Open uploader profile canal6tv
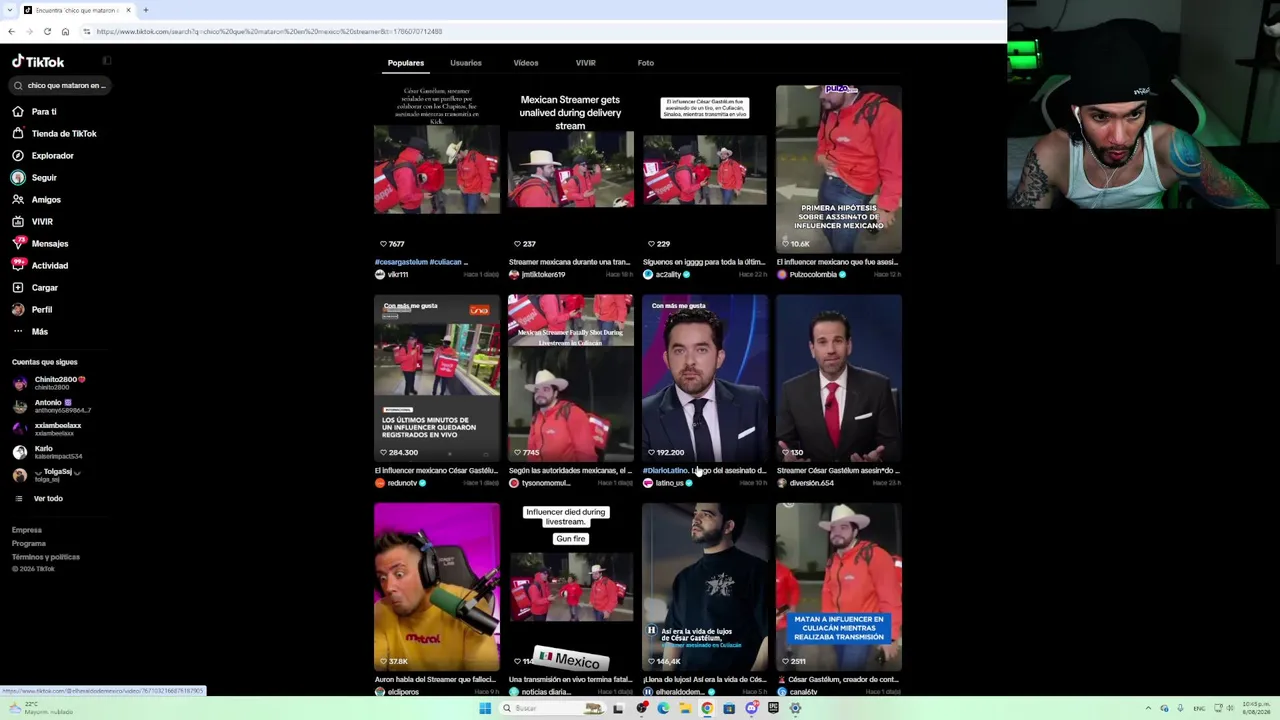Viewport: 1280px width, 720px height. 803,692
